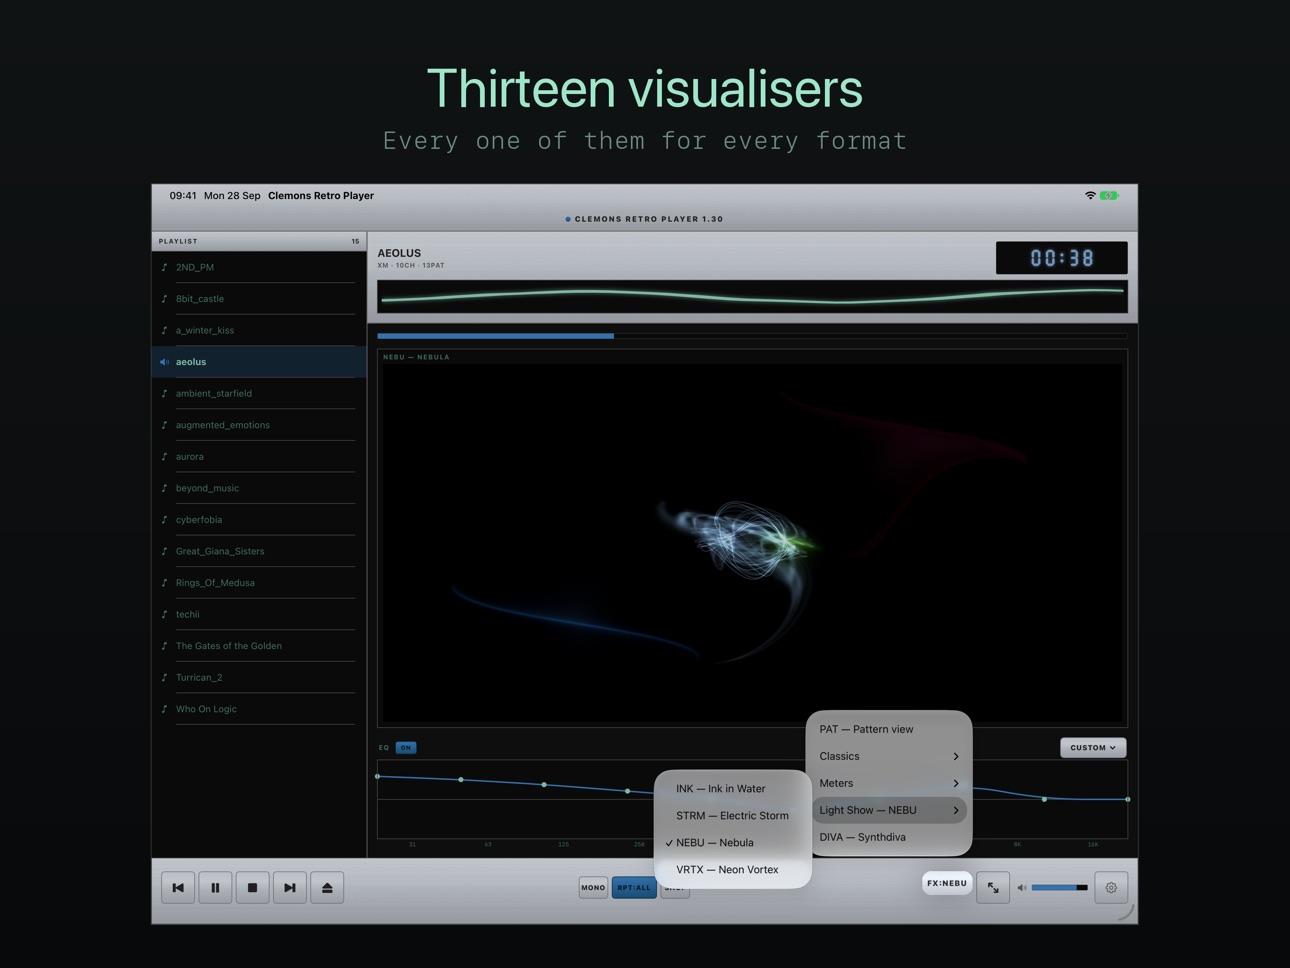Play Great_Giana_Sisters track

click(x=259, y=551)
